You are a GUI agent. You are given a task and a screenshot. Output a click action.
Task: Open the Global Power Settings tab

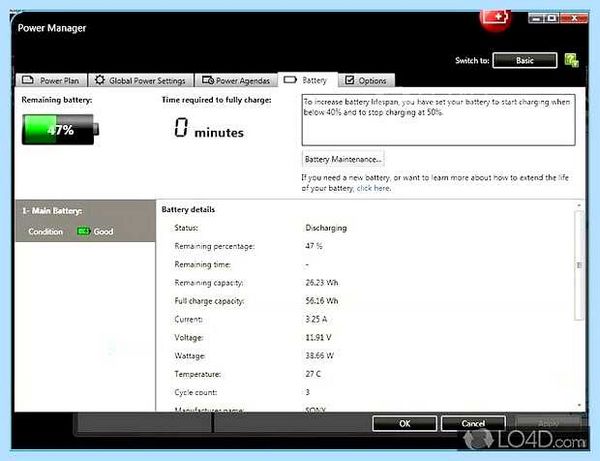(141, 80)
